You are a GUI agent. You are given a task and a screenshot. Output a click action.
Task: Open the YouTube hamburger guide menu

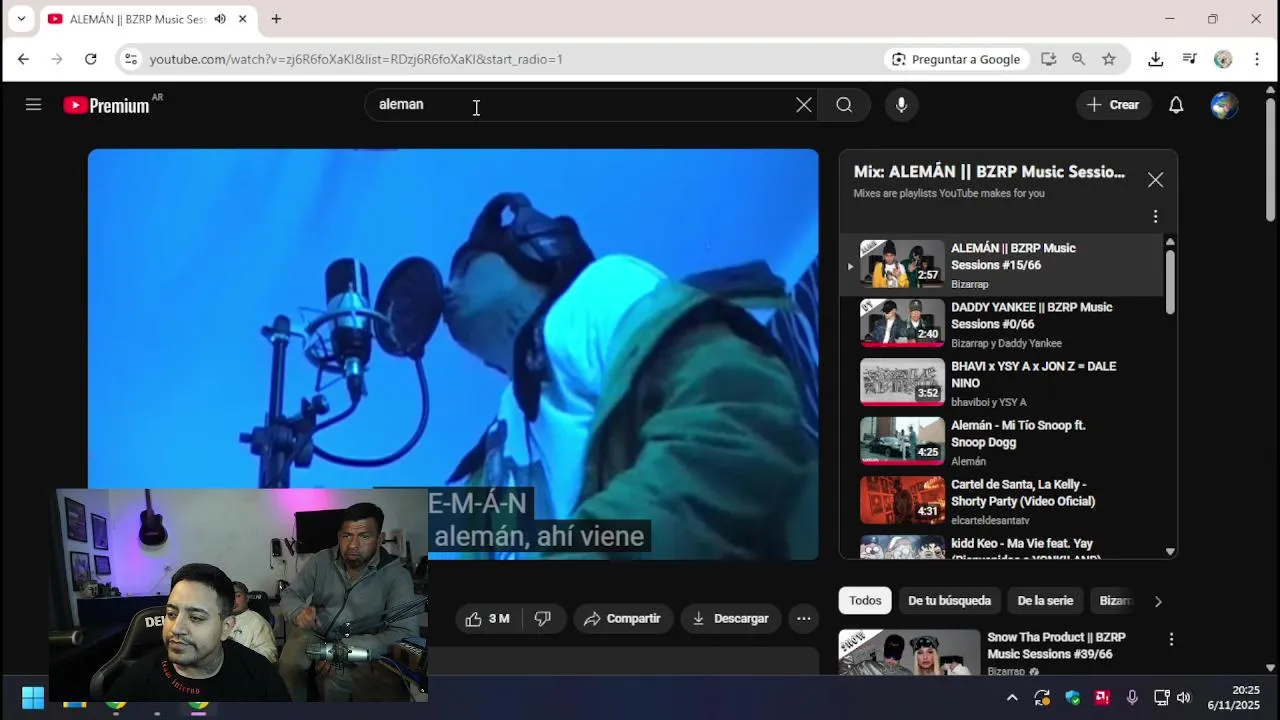pos(33,104)
